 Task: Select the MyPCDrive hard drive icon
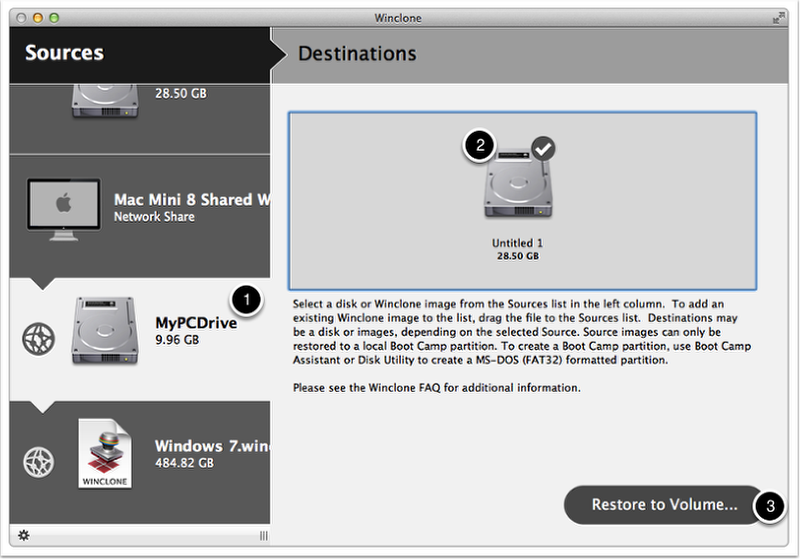pyautogui.click(x=104, y=330)
